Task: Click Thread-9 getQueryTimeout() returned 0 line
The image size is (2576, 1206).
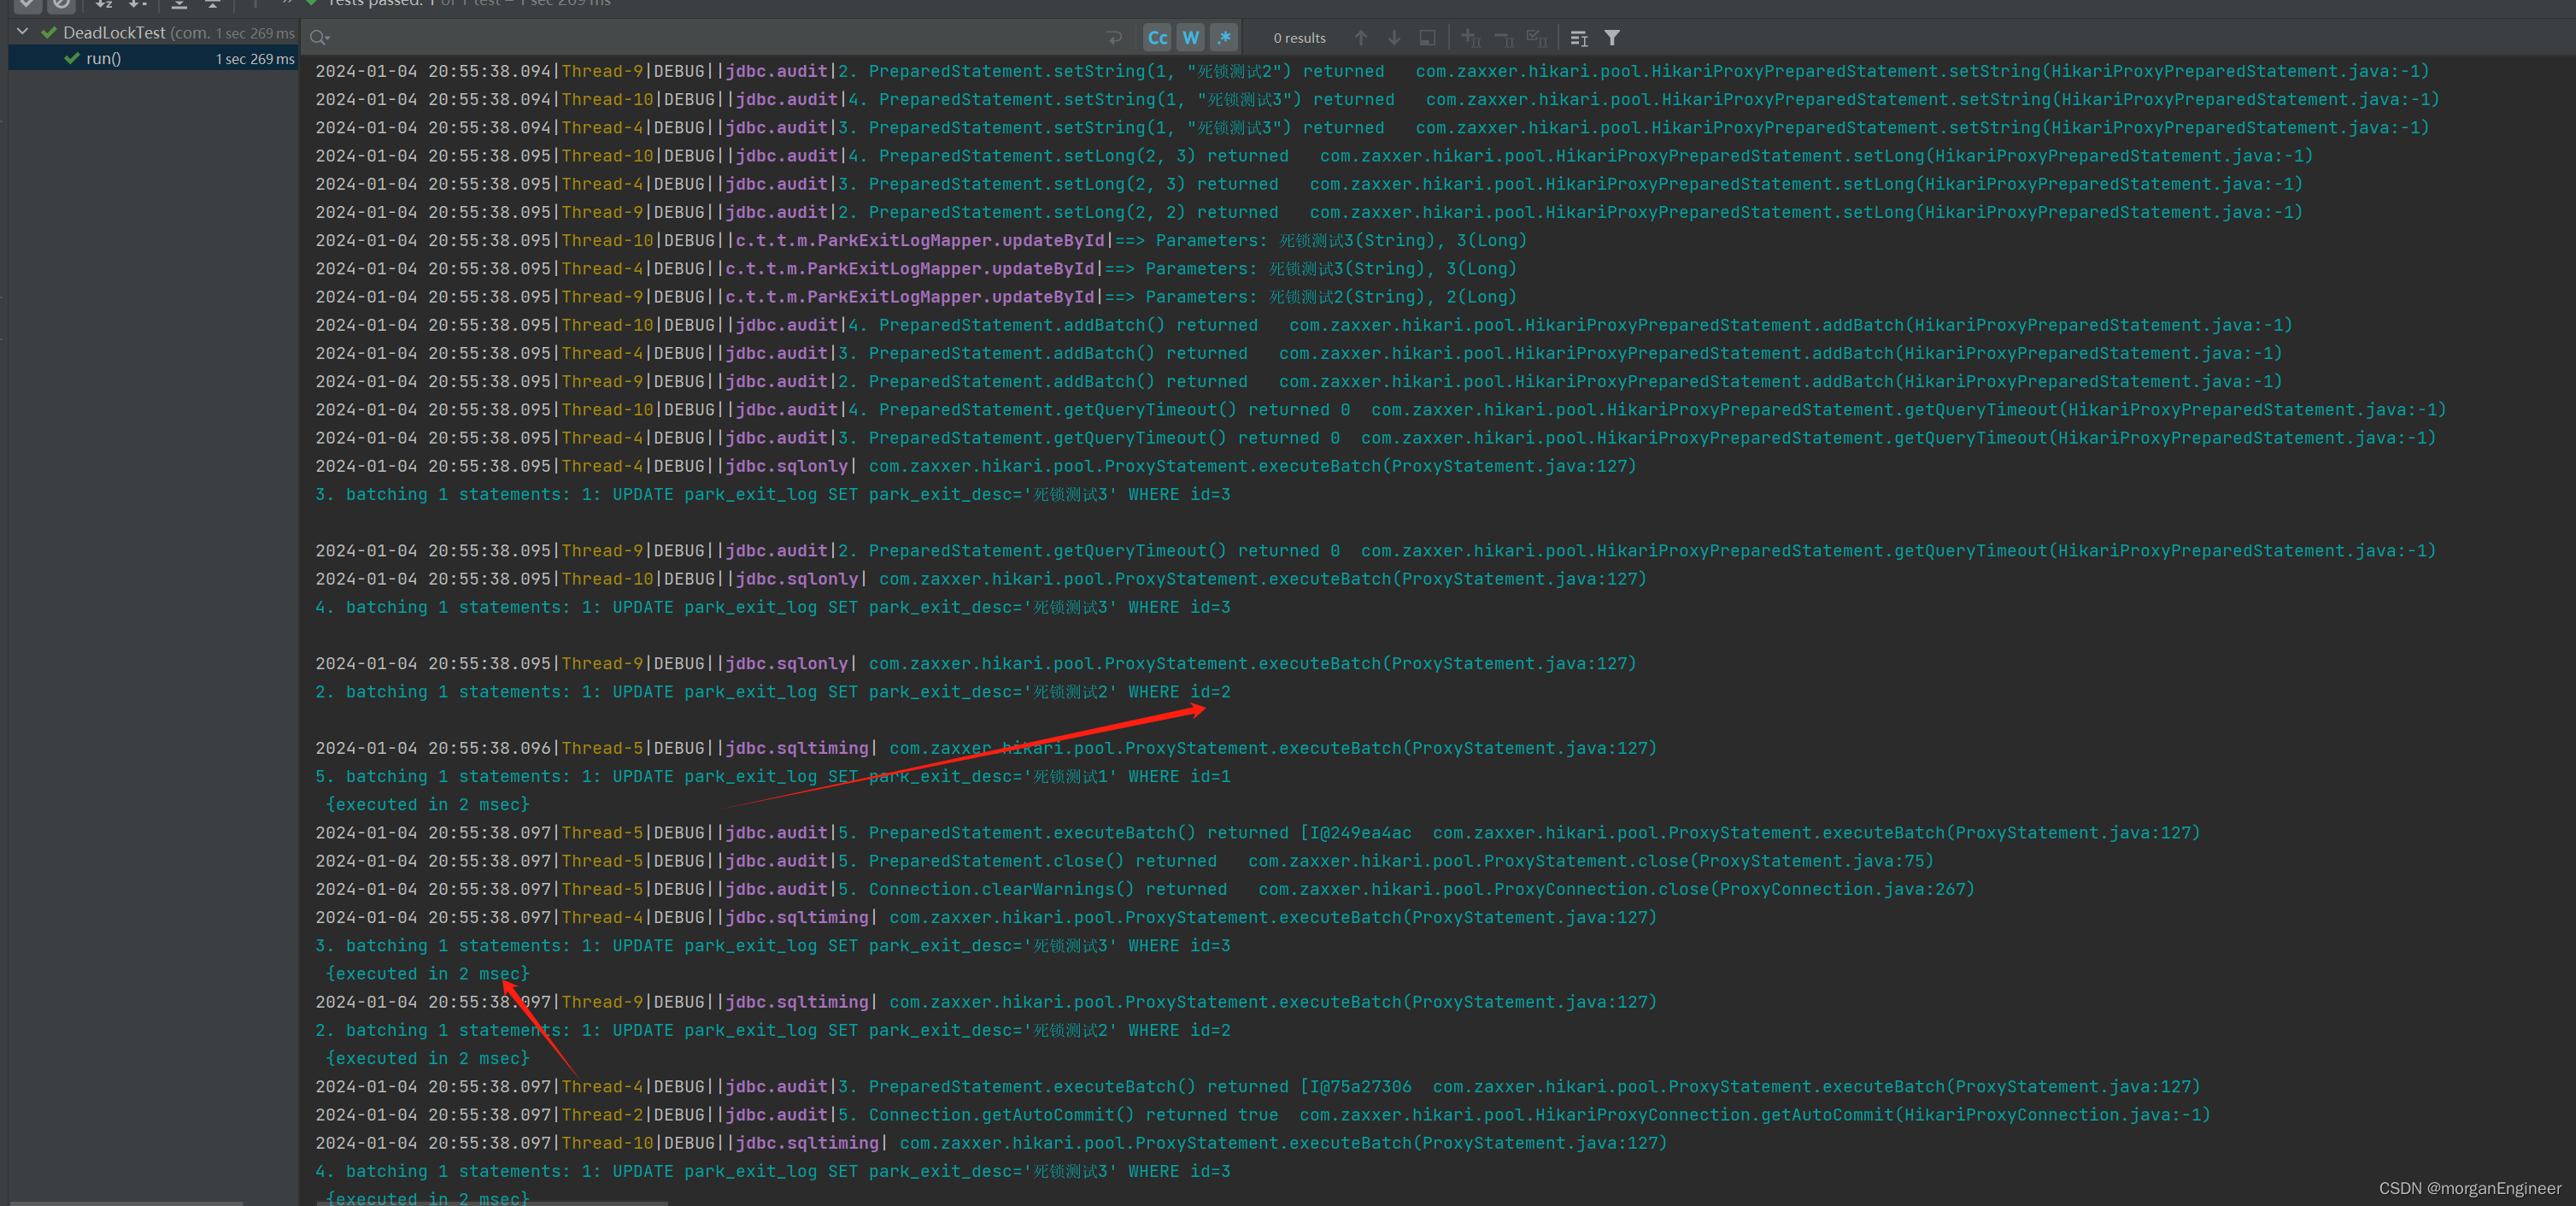Action: pos(1376,550)
